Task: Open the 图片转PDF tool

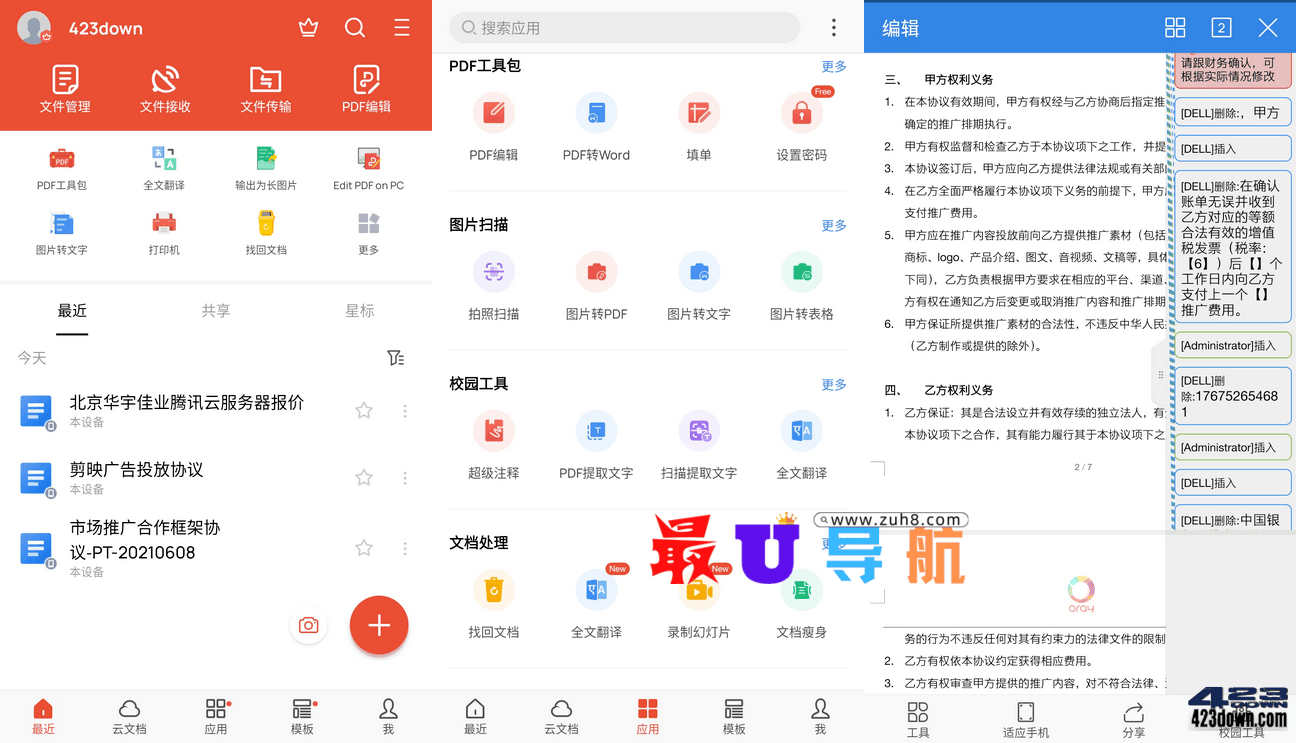Action: pos(596,286)
